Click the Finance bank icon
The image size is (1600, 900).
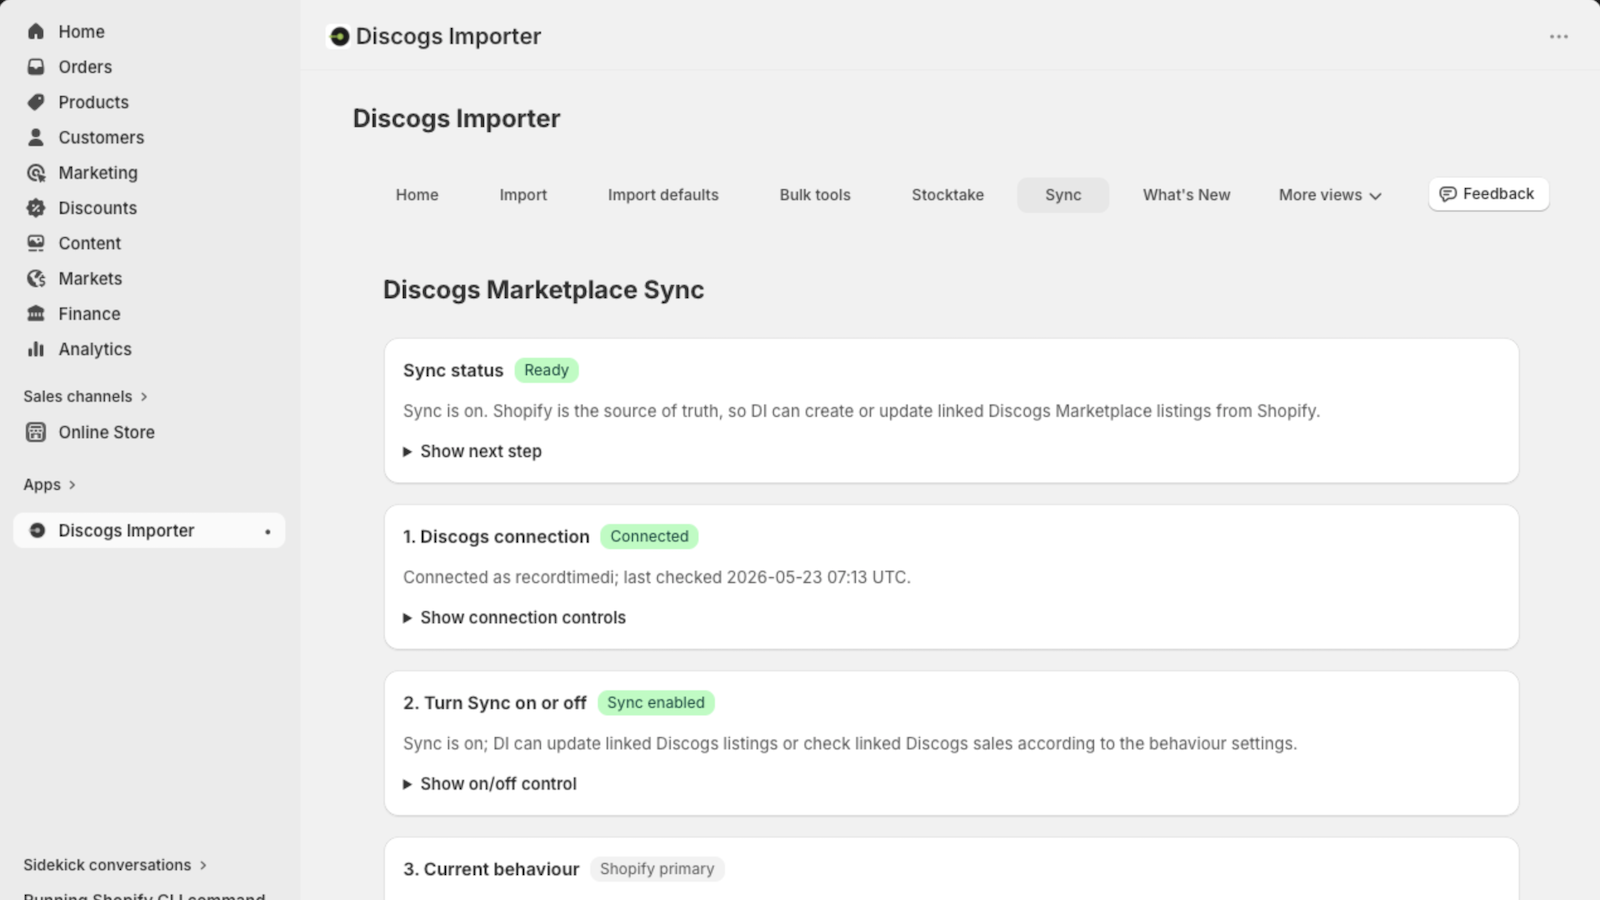click(36, 314)
